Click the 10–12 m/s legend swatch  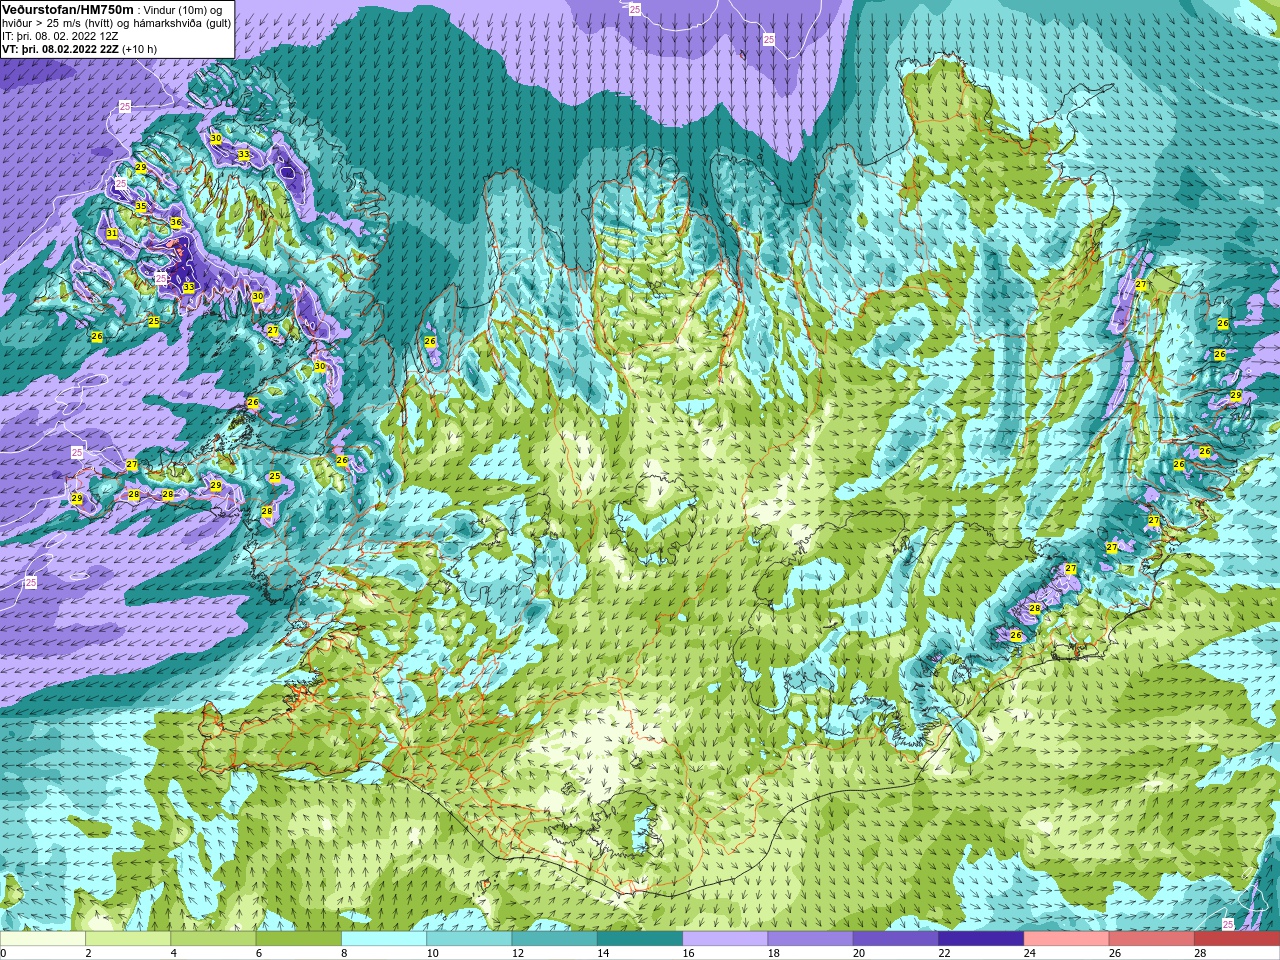pyautogui.click(x=469, y=939)
